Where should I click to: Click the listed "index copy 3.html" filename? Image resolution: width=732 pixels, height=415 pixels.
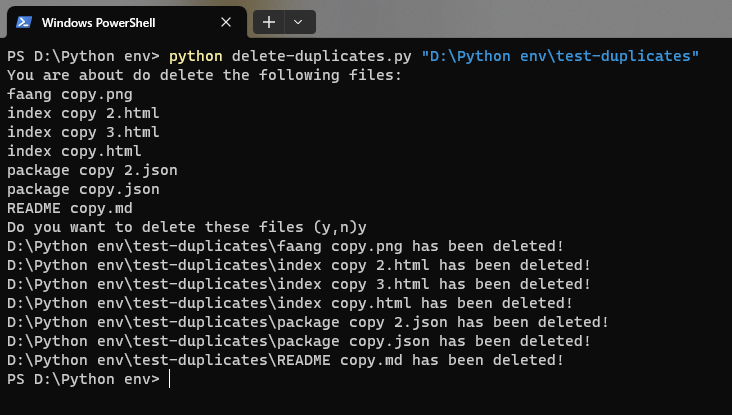83,132
